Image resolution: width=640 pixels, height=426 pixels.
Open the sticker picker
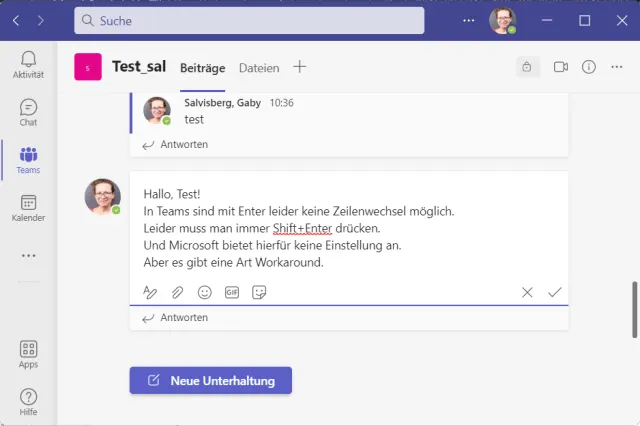coord(259,292)
